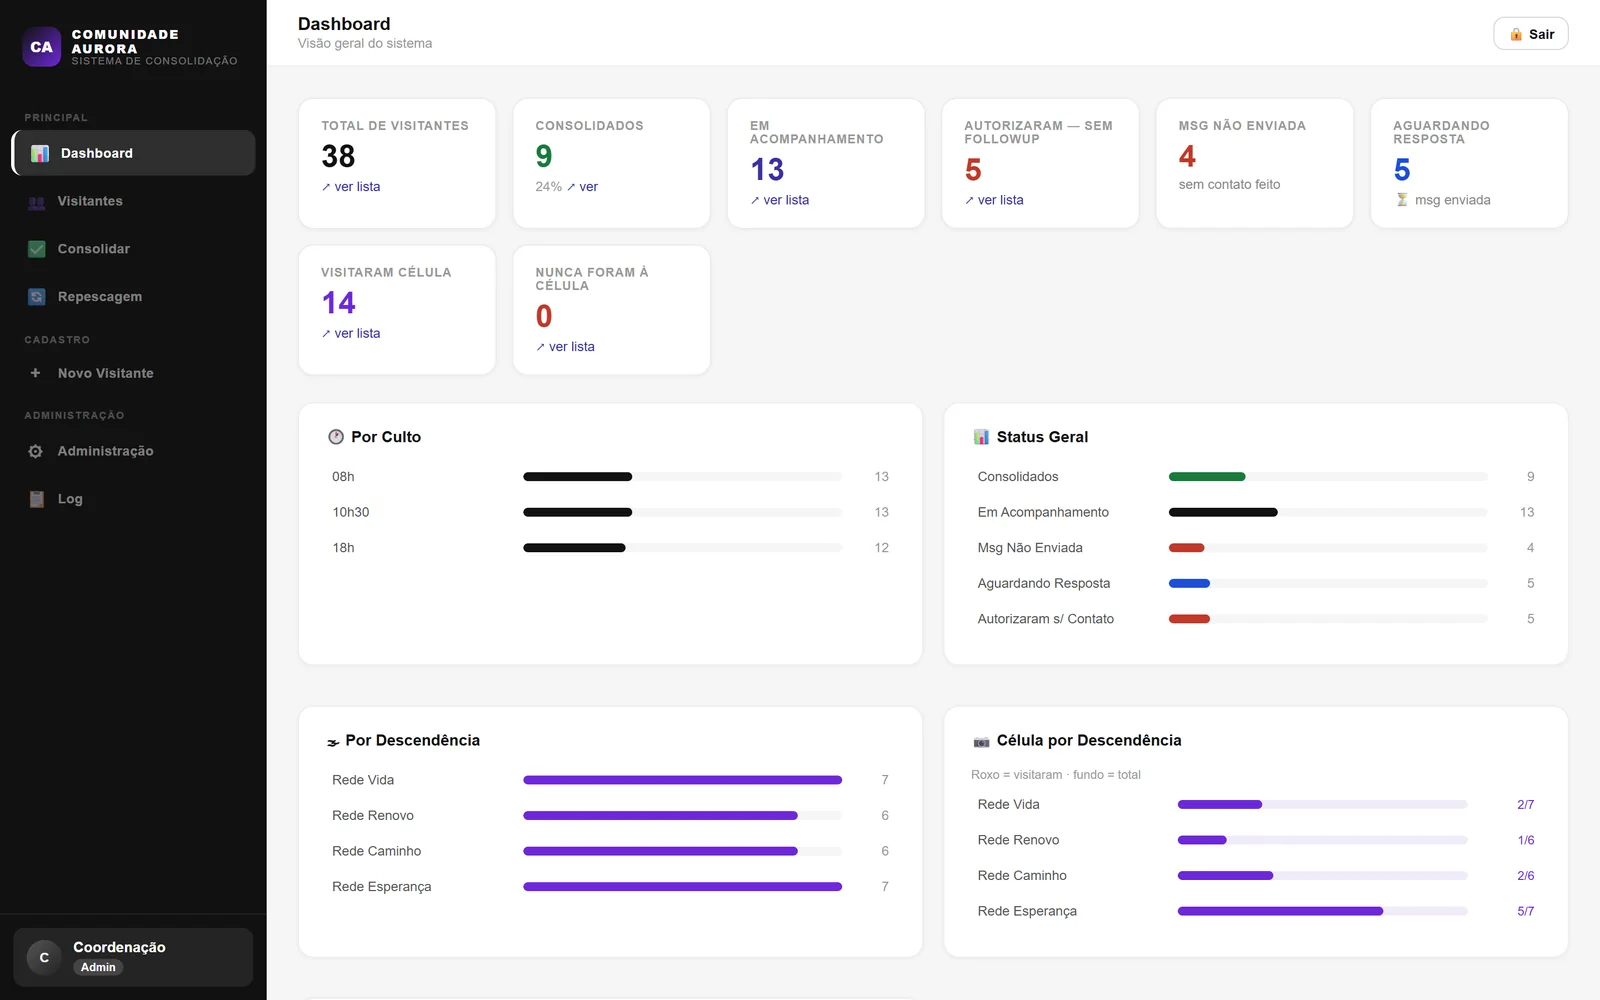The width and height of the screenshot is (1600, 1000).
Task: Click the Consolidar checkmark icon
Action: pyautogui.click(x=37, y=249)
